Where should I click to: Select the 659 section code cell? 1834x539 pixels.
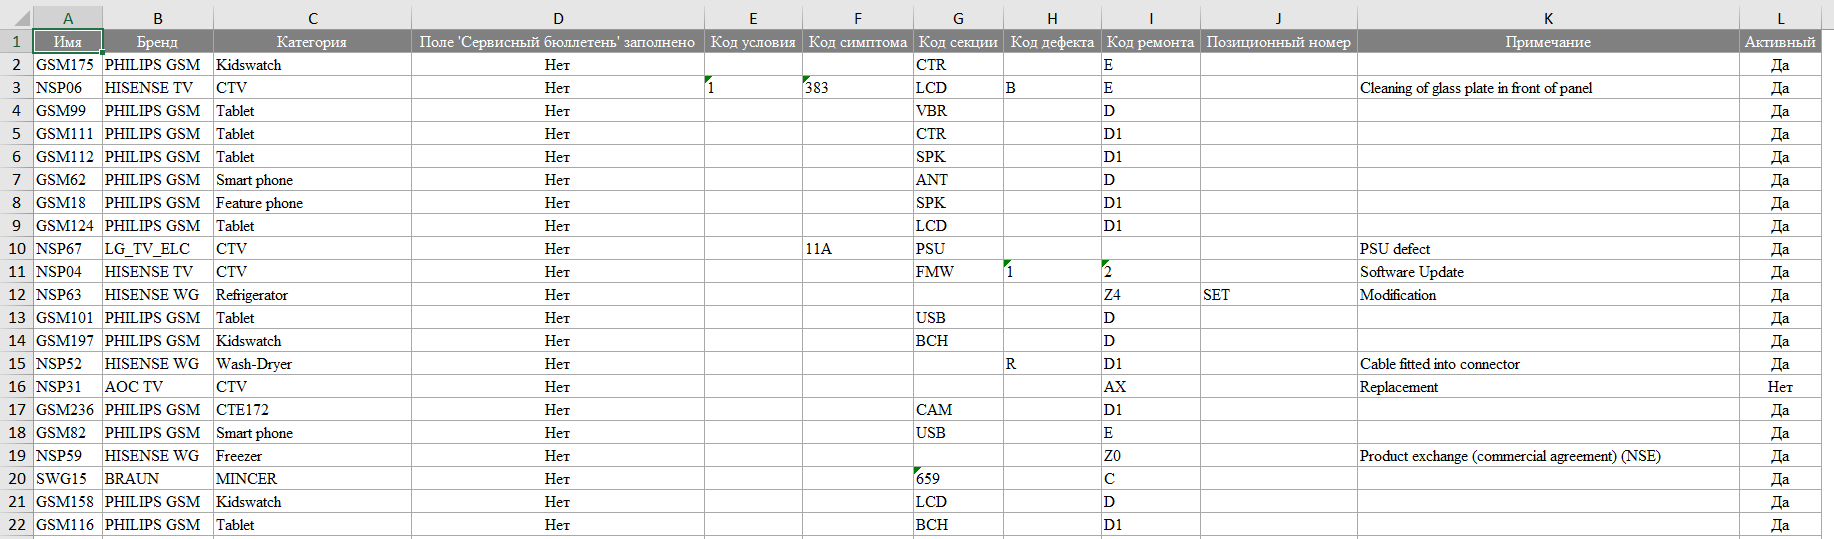pyautogui.click(x=958, y=478)
